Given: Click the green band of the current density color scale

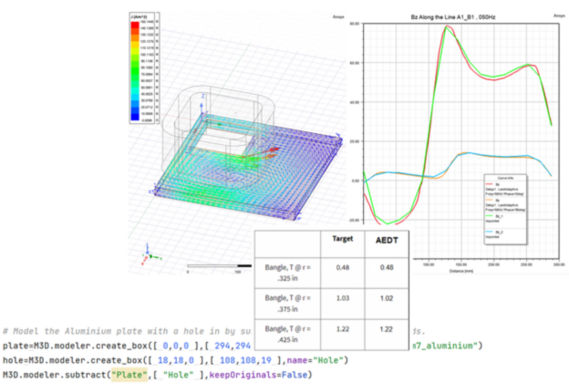Looking at the screenshot, I should 135,71.
